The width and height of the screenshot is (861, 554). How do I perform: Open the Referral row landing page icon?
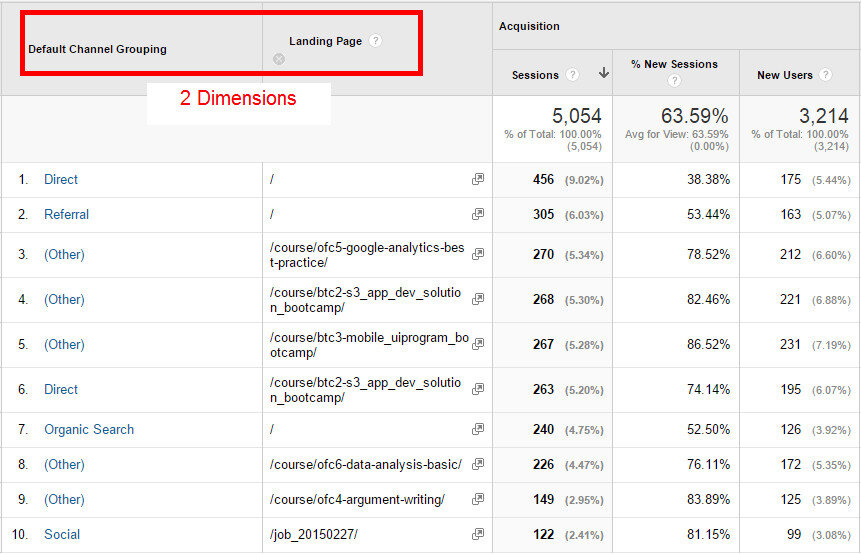click(x=478, y=214)
